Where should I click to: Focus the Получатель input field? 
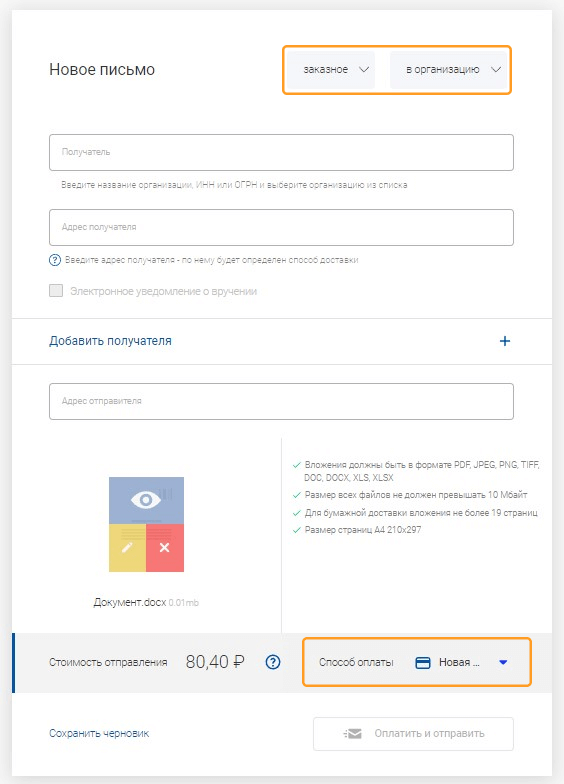point(282,152)
